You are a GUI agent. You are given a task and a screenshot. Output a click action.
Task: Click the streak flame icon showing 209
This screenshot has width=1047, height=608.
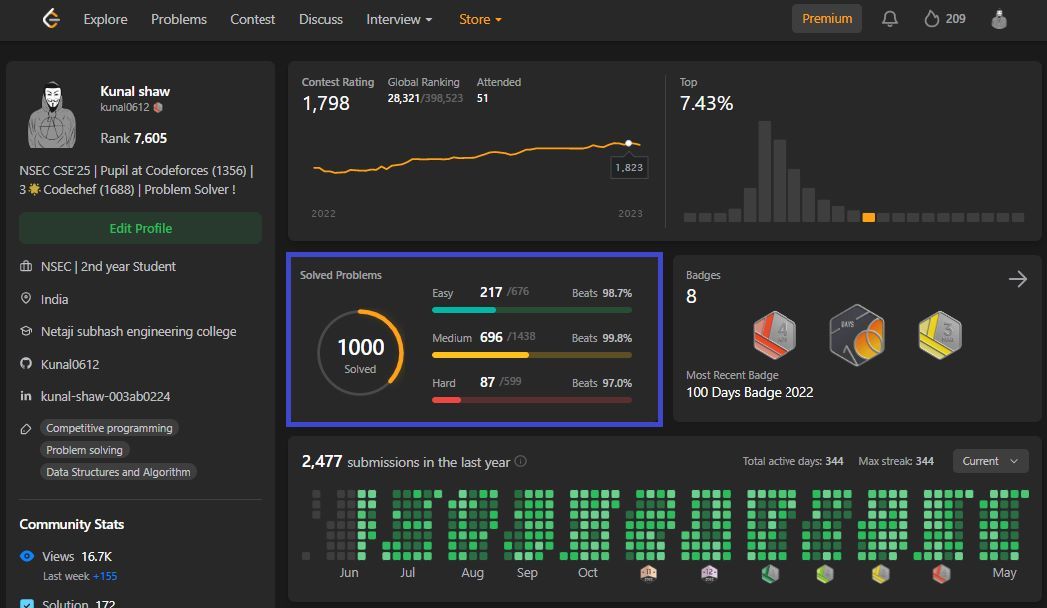point(931,19)
